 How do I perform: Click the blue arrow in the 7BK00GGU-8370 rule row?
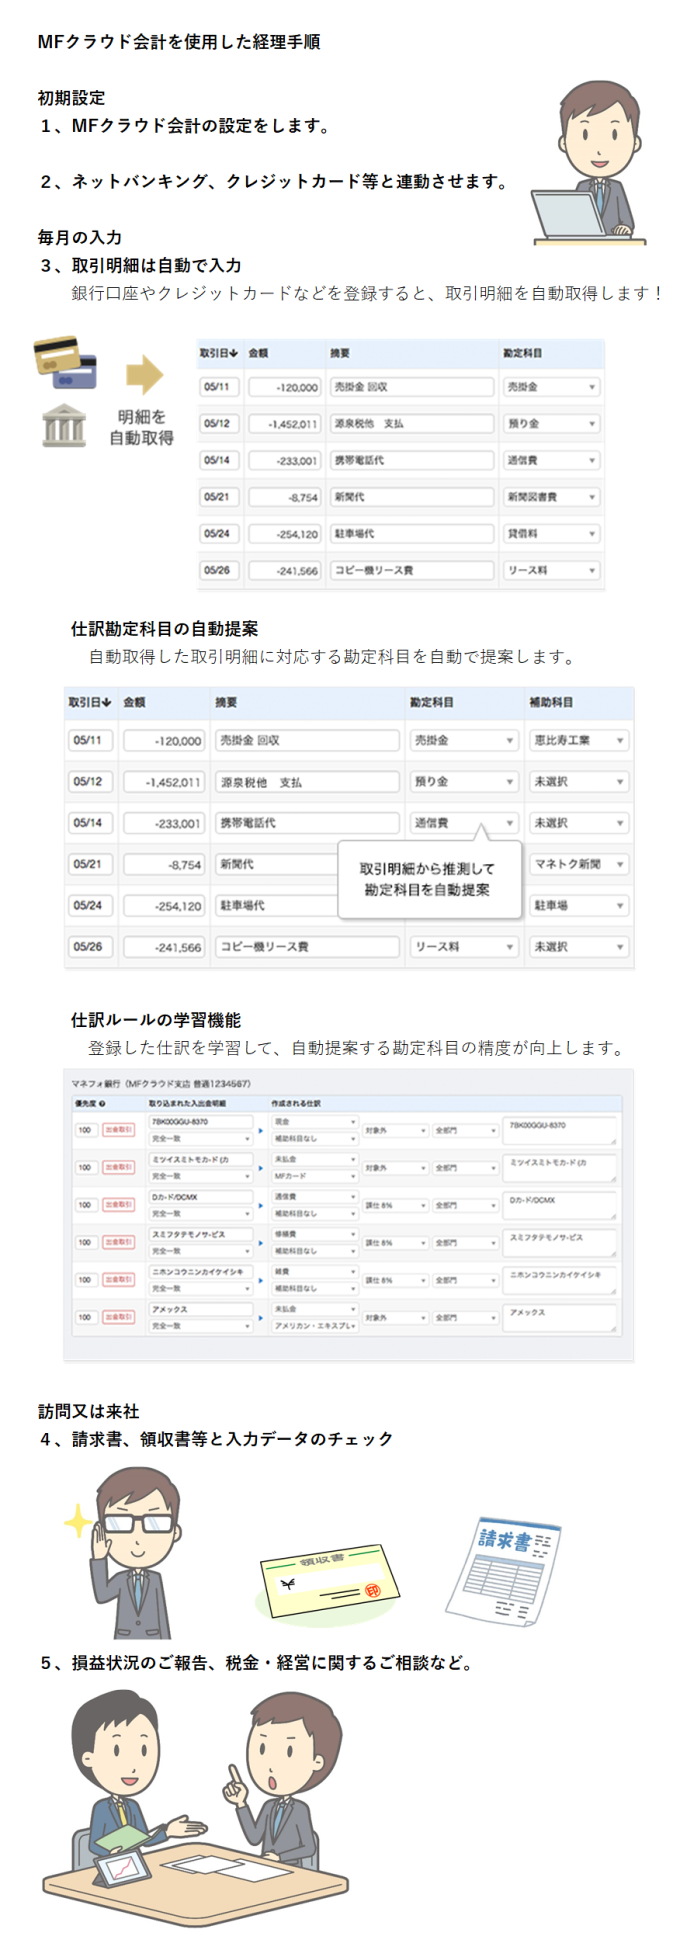[x=262, y=1130]
